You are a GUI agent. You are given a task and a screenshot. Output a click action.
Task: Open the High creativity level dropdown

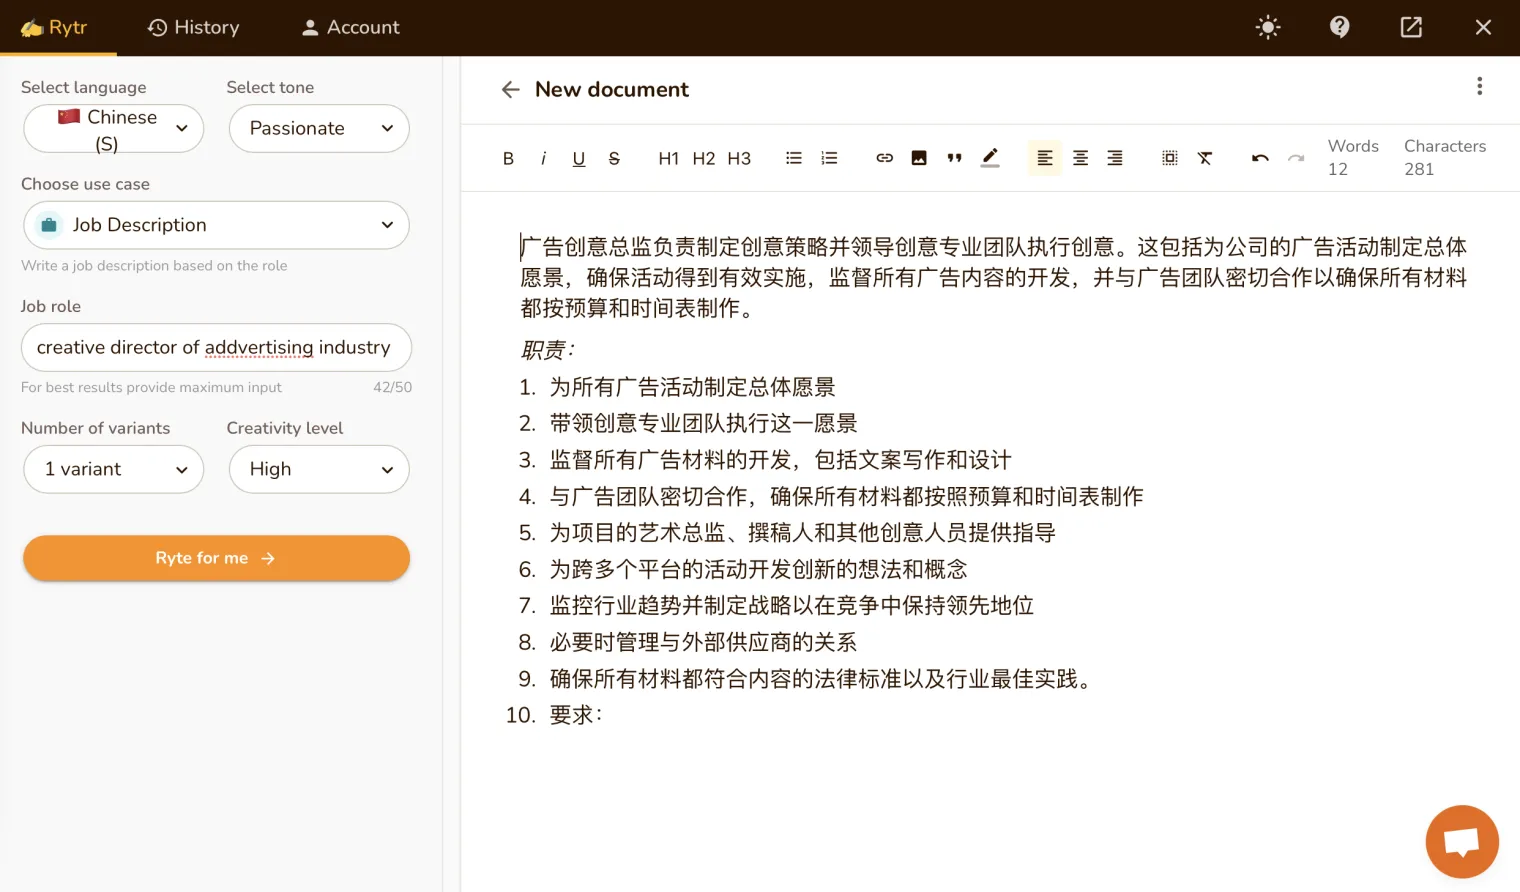[319, 469]
